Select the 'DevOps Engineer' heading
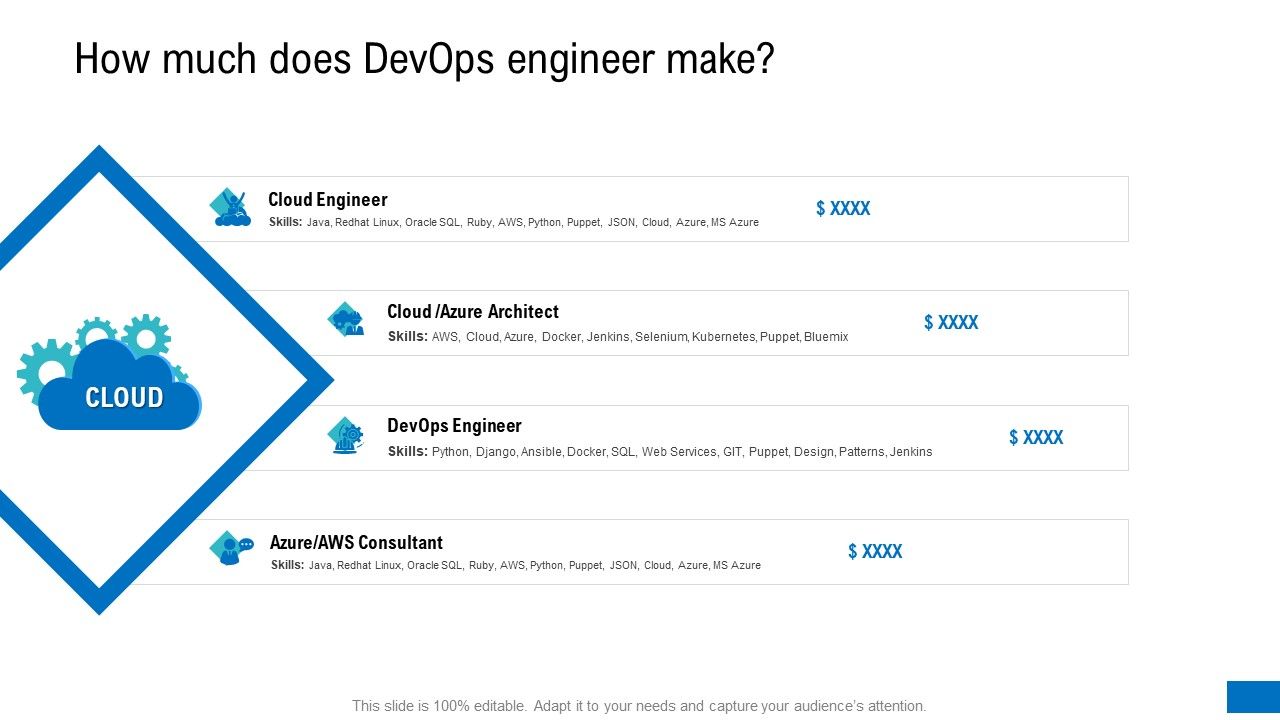This screenshot has width=1280, height=720. 455,425
